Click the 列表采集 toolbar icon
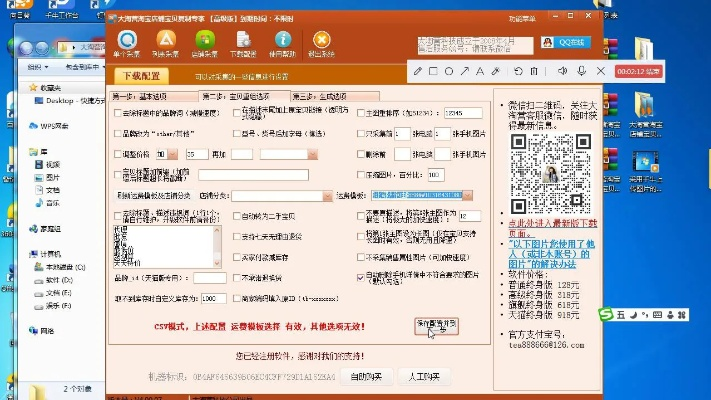This screenshot has height=400, width=711. click(167, 43)
